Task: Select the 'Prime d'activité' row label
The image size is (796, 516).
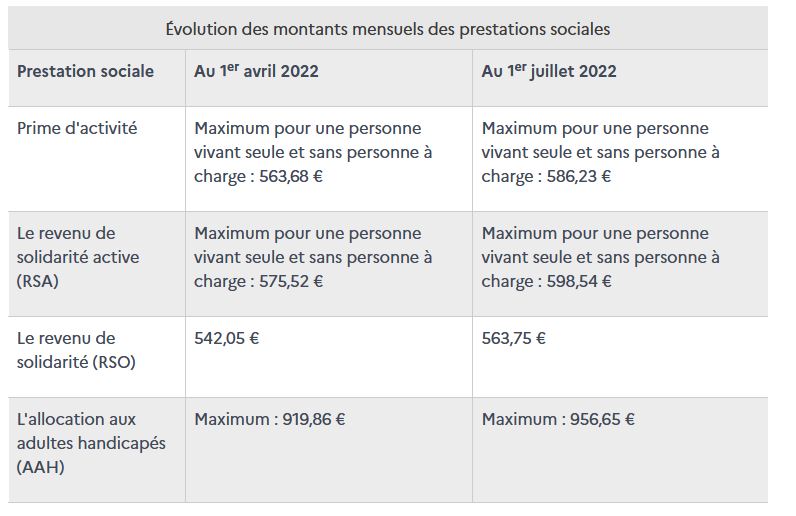Action: click(77, 128)
